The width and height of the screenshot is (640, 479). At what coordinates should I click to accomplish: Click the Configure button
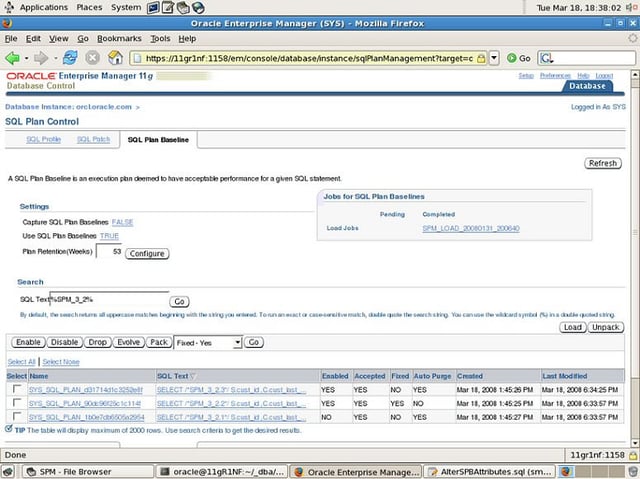(147, 253)
